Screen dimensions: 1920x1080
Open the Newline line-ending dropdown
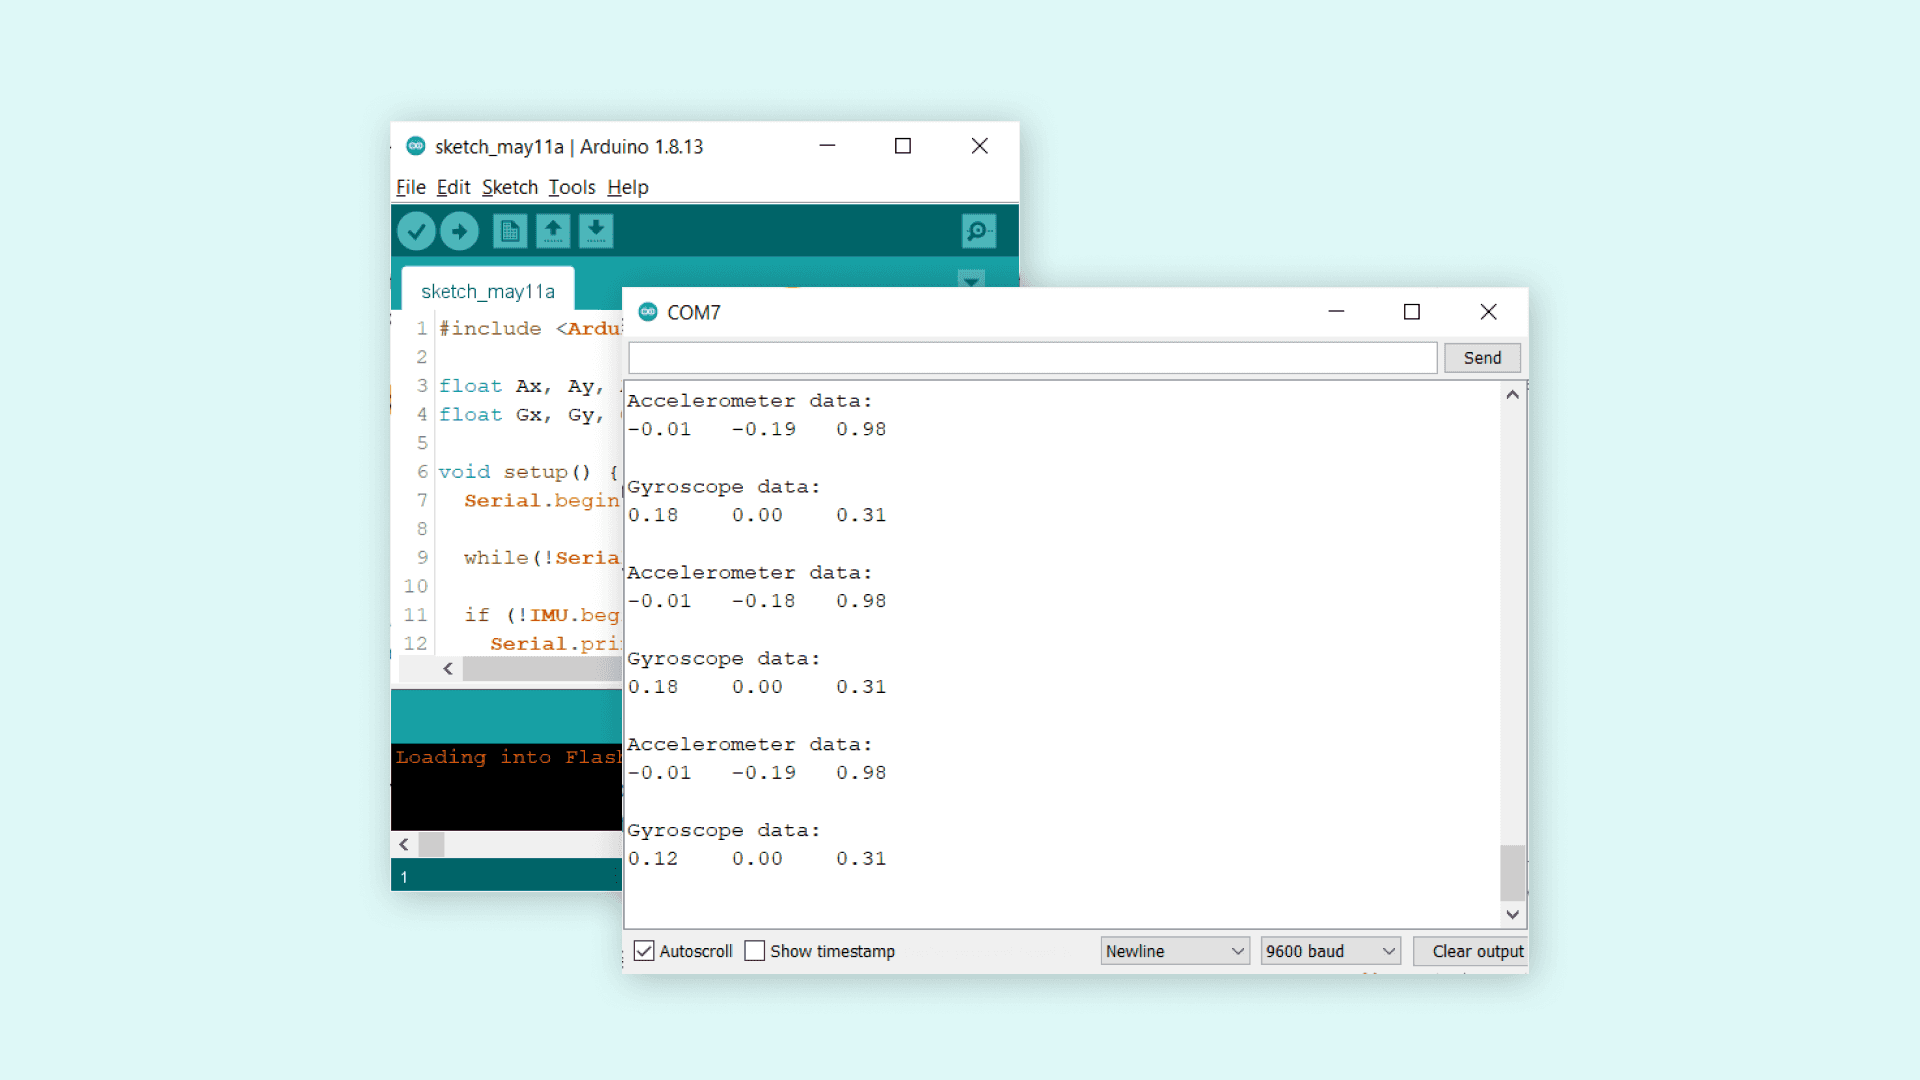(1174, 951)
